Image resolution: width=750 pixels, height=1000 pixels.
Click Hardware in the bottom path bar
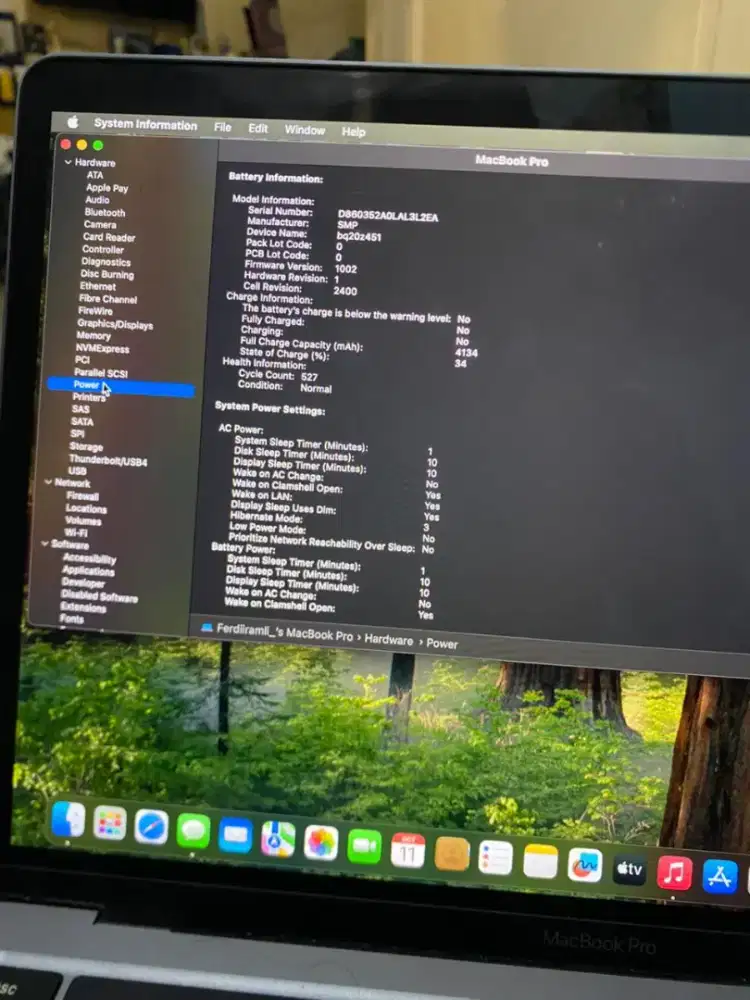pyautogui.click(x=388, y=639)
